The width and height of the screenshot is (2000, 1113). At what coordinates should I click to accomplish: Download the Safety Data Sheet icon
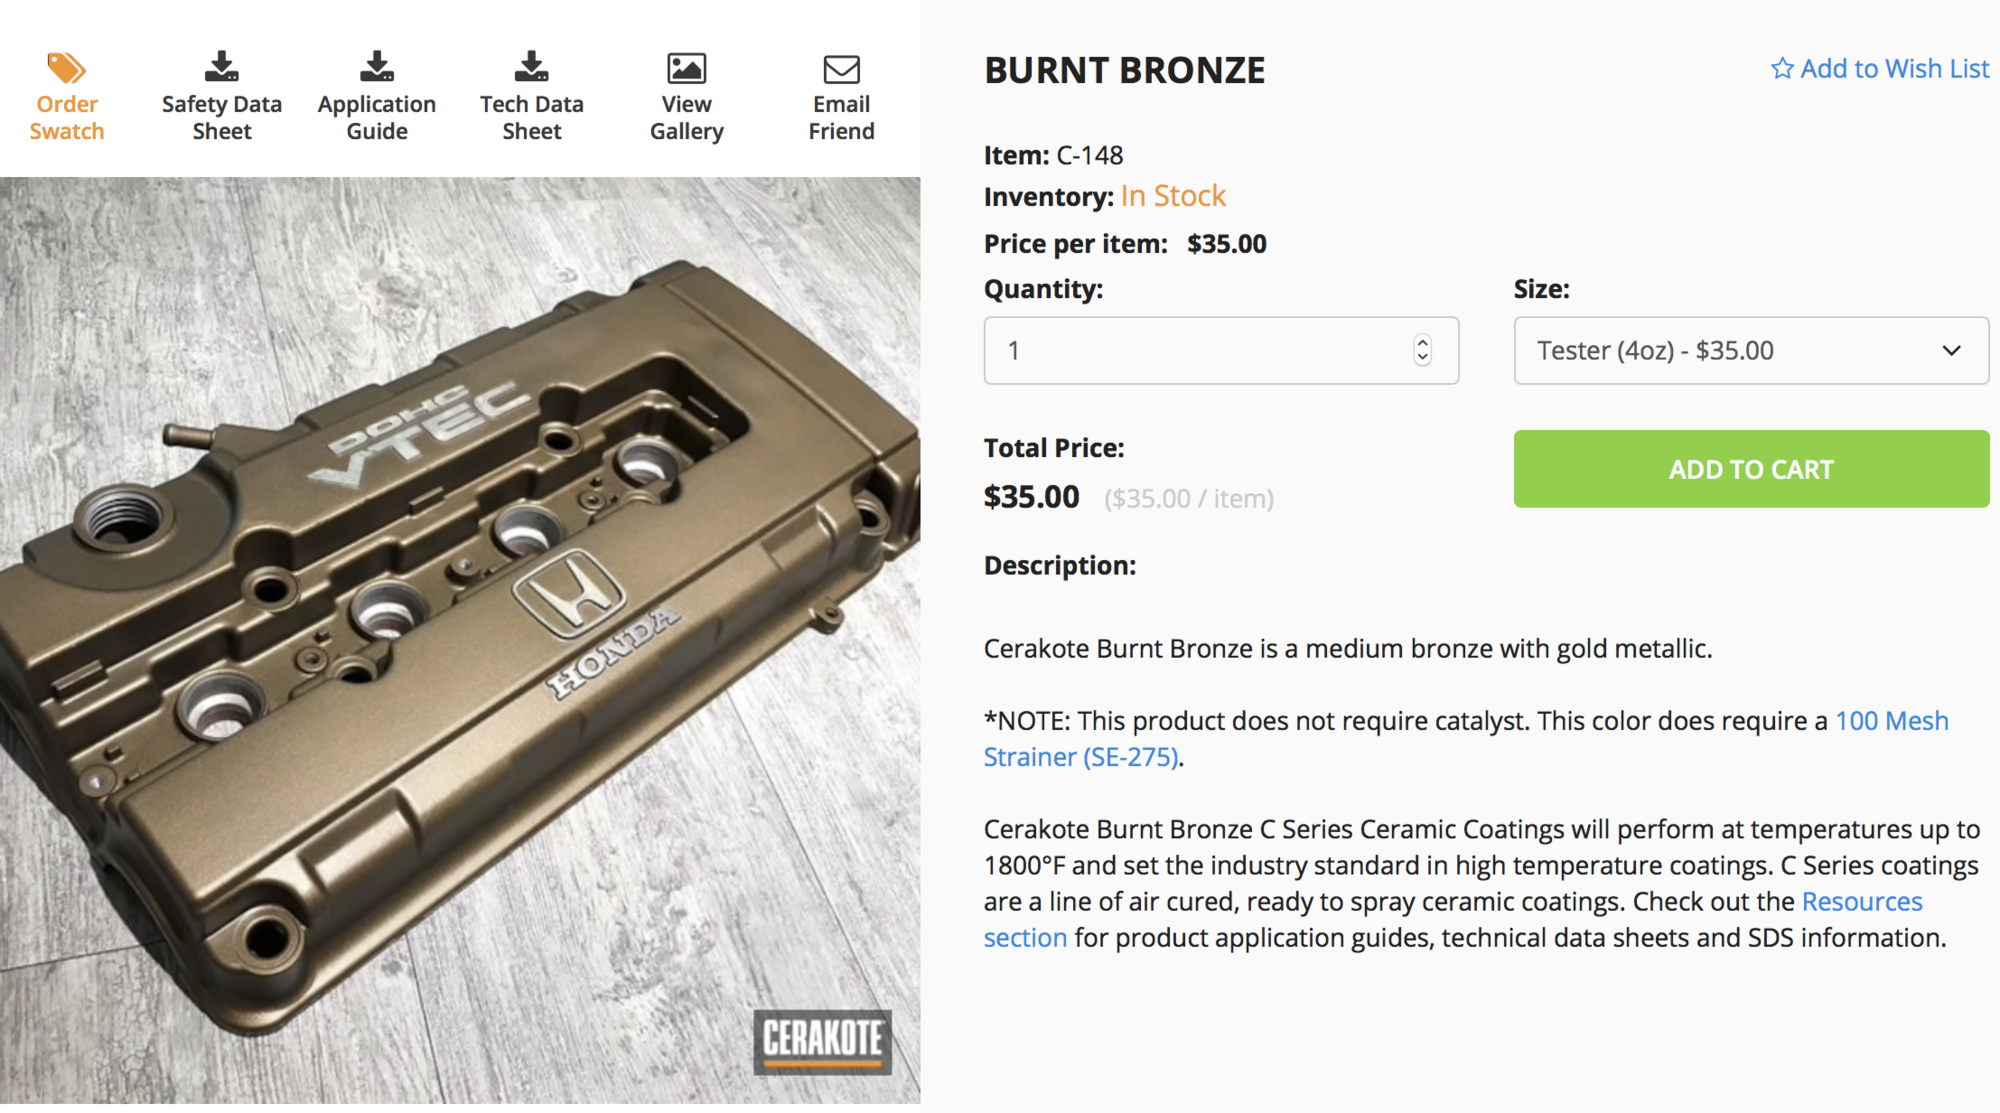pyautogui.click(x=221, y=67)
